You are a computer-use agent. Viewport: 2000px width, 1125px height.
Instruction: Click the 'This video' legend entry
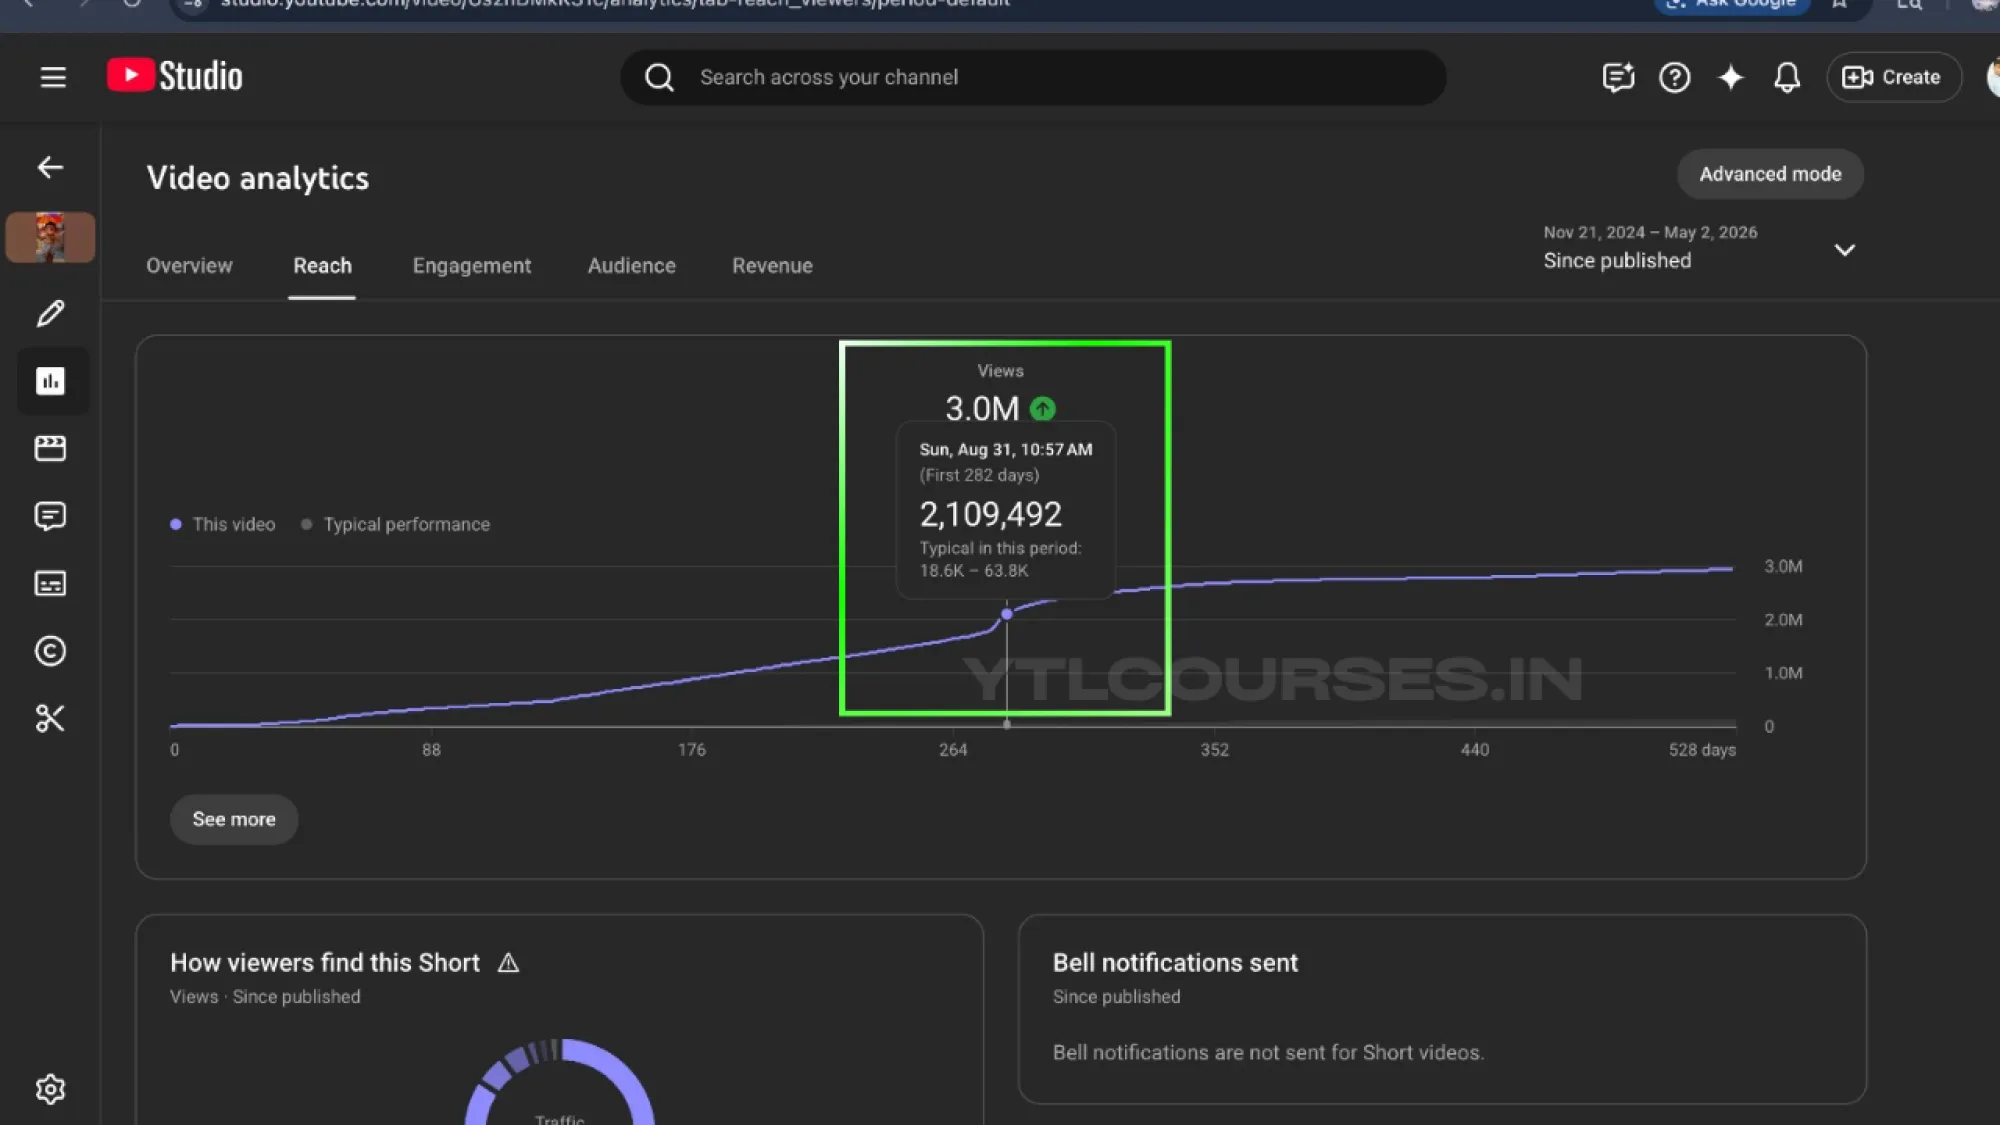[x=223, y=524]
